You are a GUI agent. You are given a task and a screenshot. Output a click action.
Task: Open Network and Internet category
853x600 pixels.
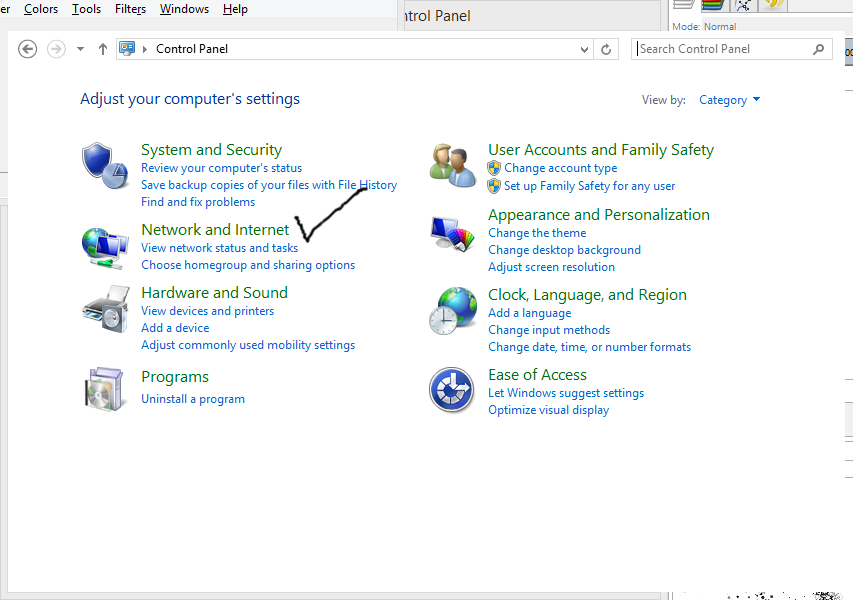[215, 230]
